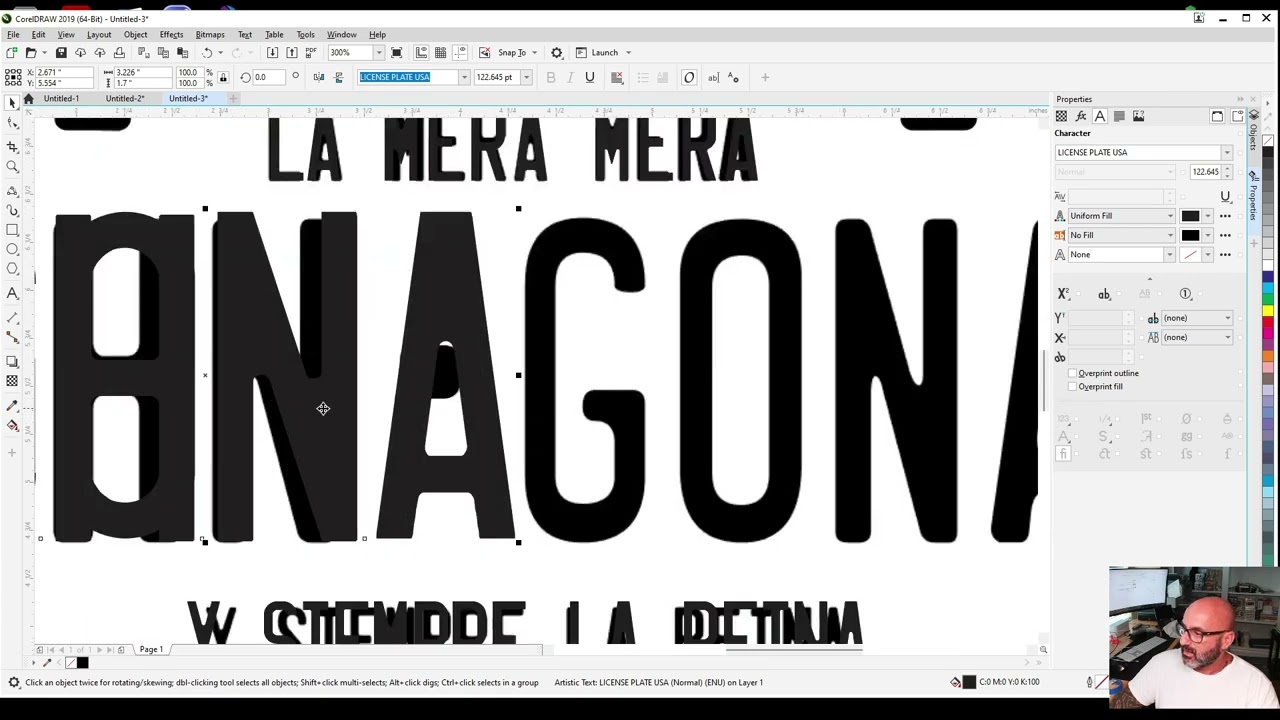Open the Object menu
This screenshot has width=1280, height=720.
point(135,35)
